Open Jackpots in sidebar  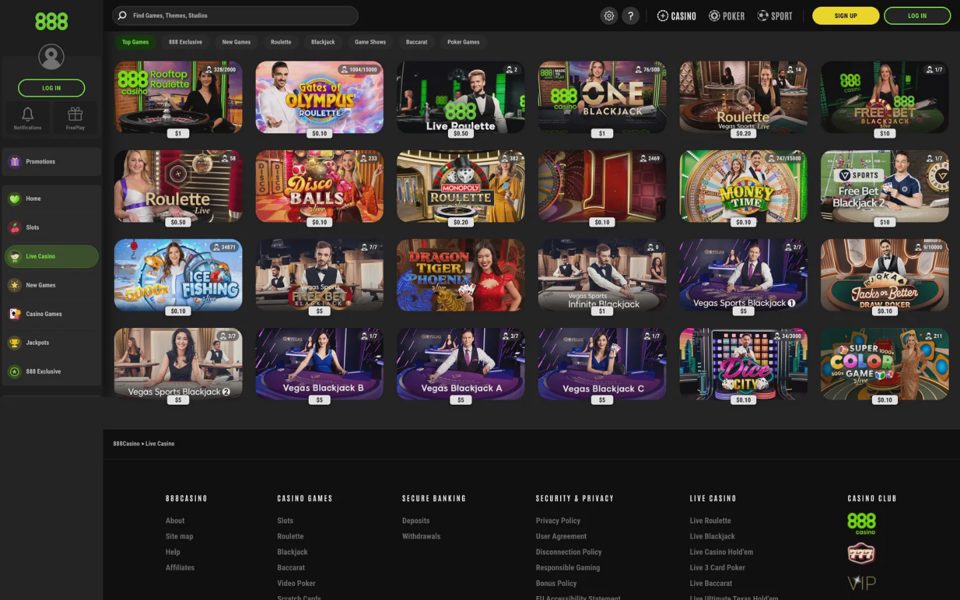point(51,342)
